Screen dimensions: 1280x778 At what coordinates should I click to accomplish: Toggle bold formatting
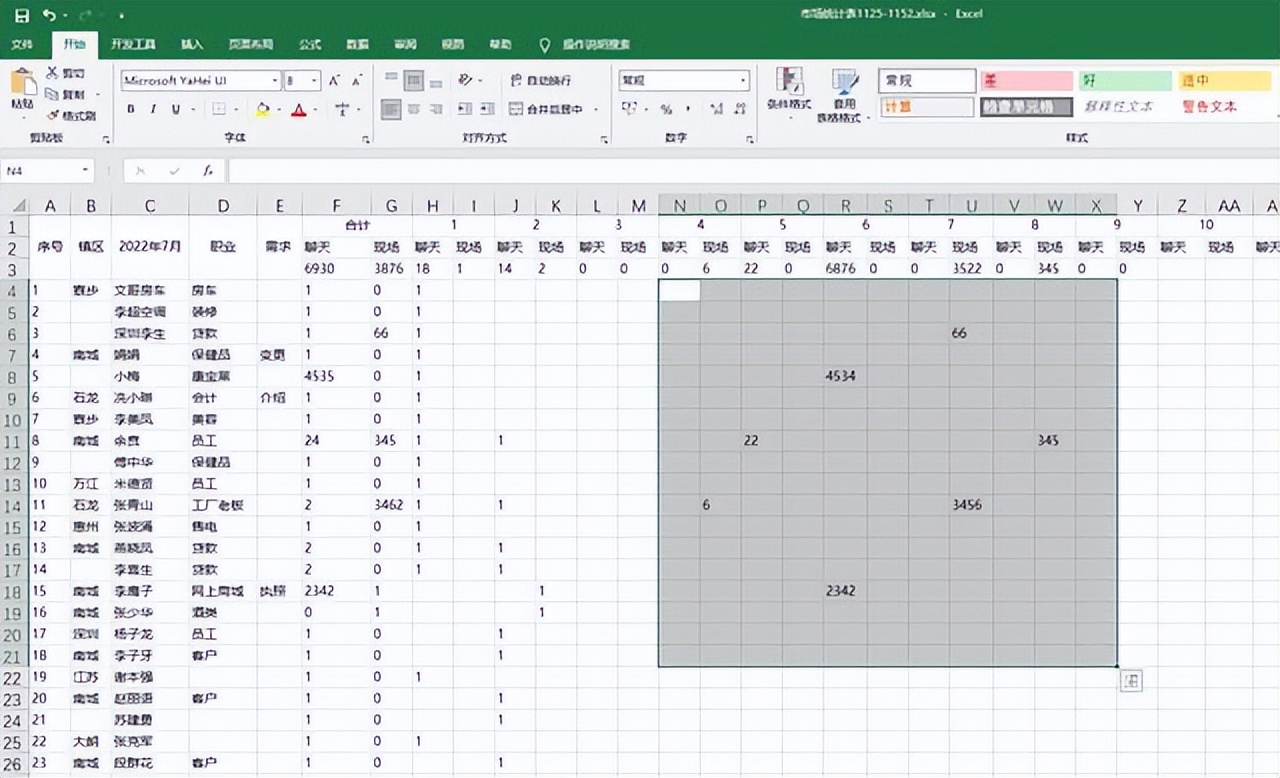pos(130,110)
